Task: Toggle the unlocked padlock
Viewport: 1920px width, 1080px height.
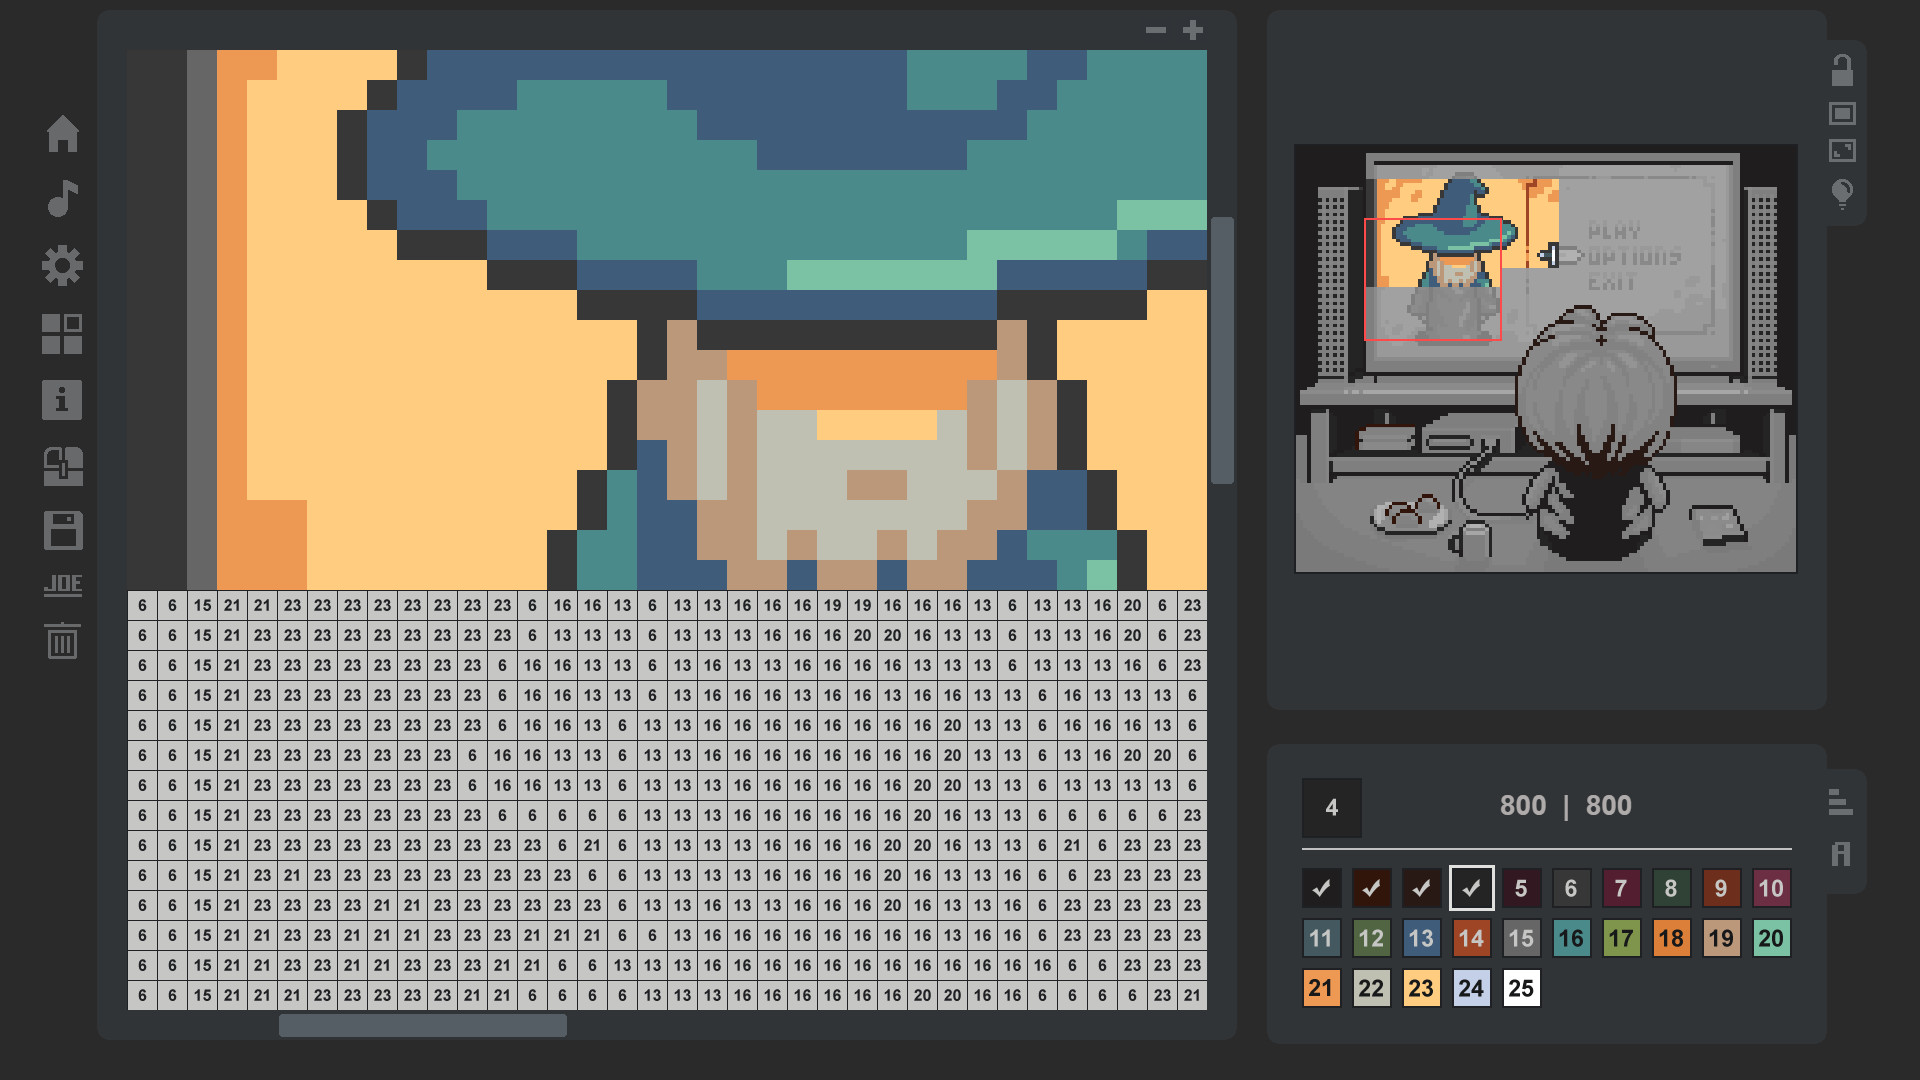Action: (x=1843, y=68)
